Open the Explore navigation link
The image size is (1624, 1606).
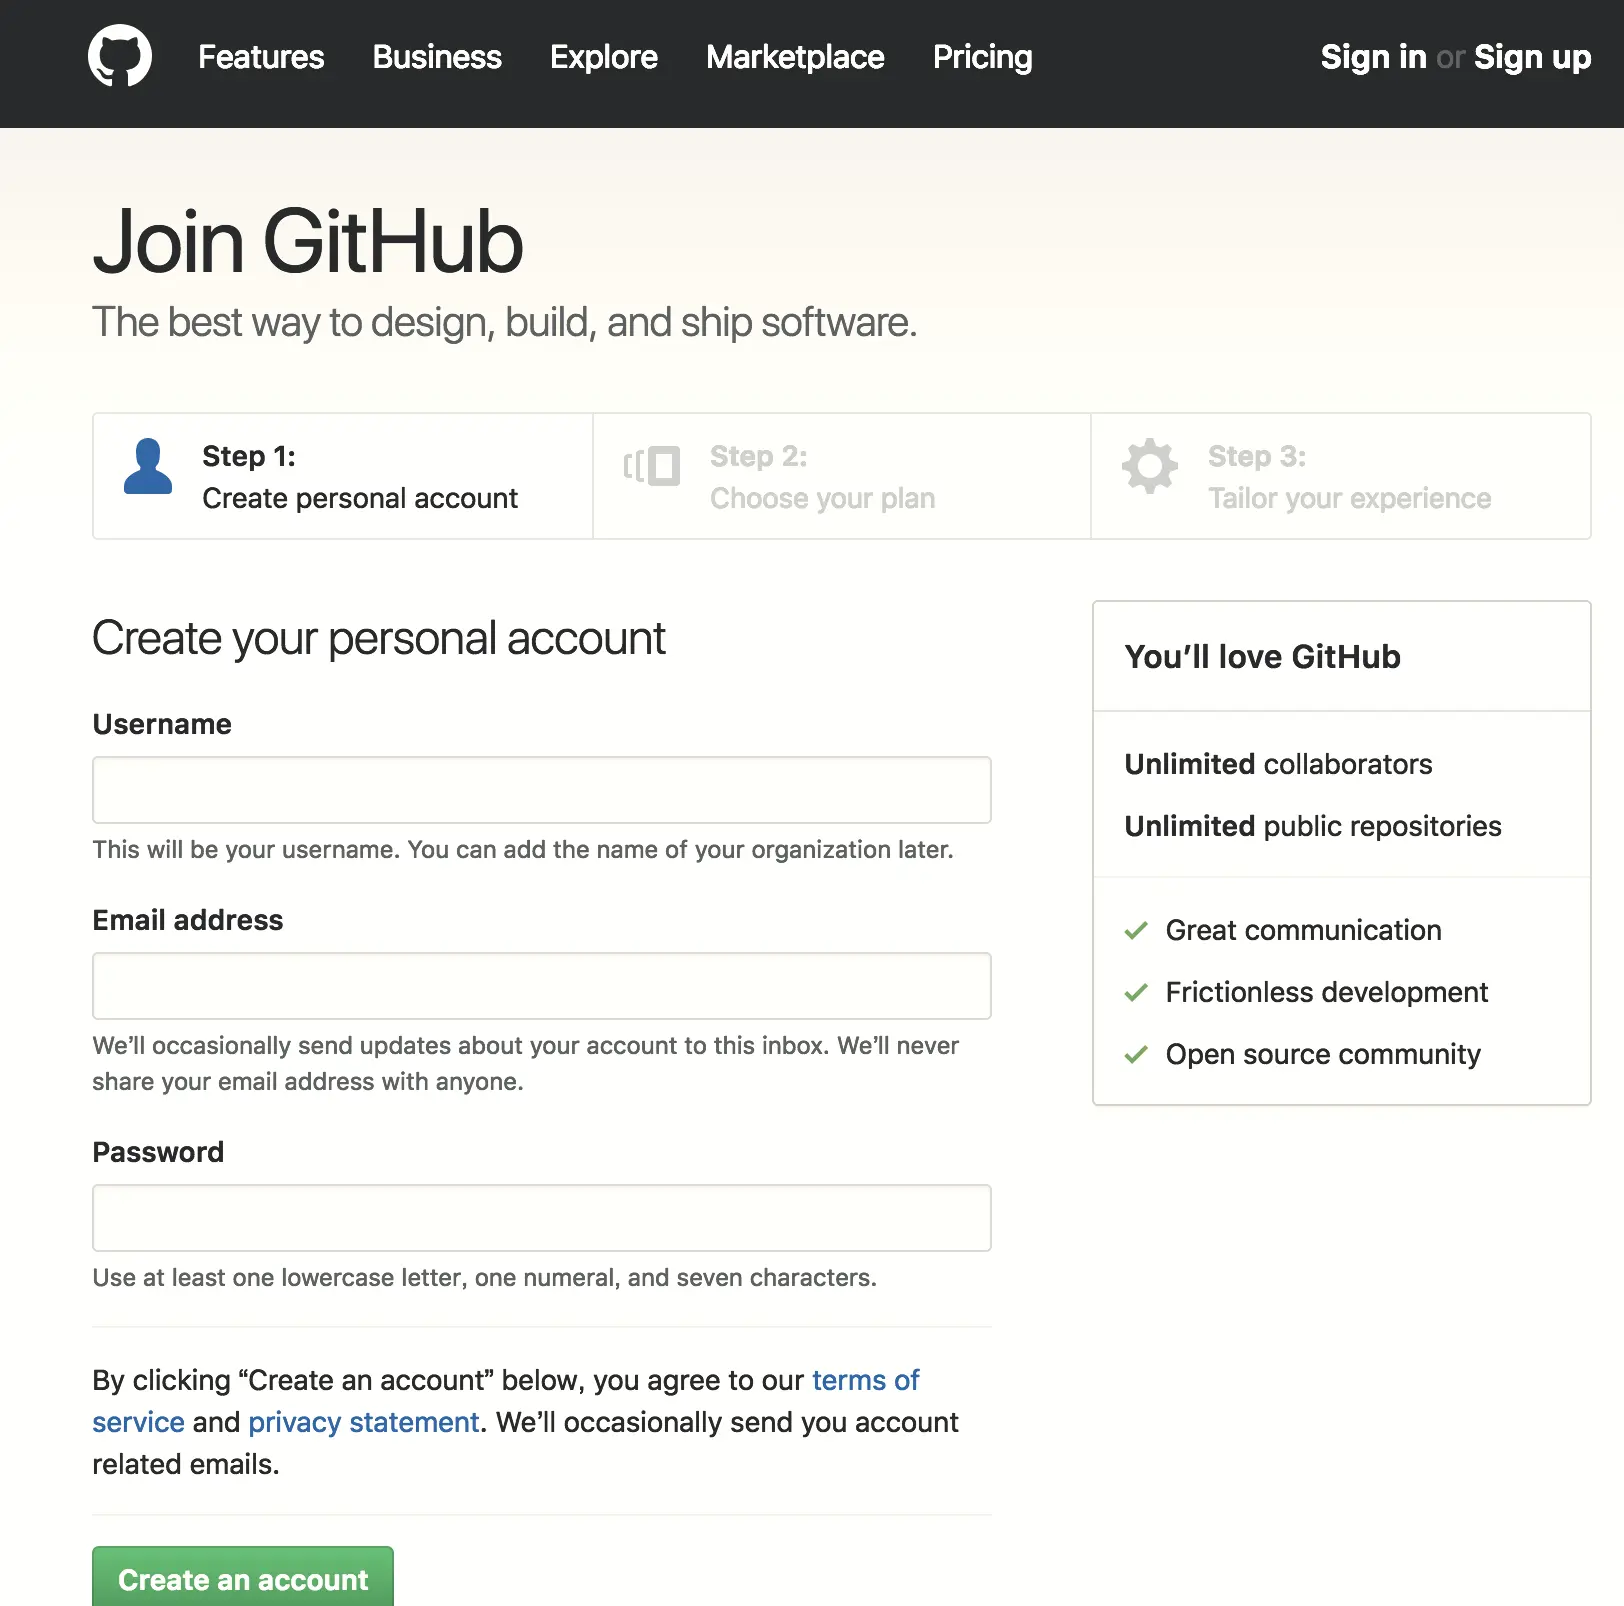604,57
